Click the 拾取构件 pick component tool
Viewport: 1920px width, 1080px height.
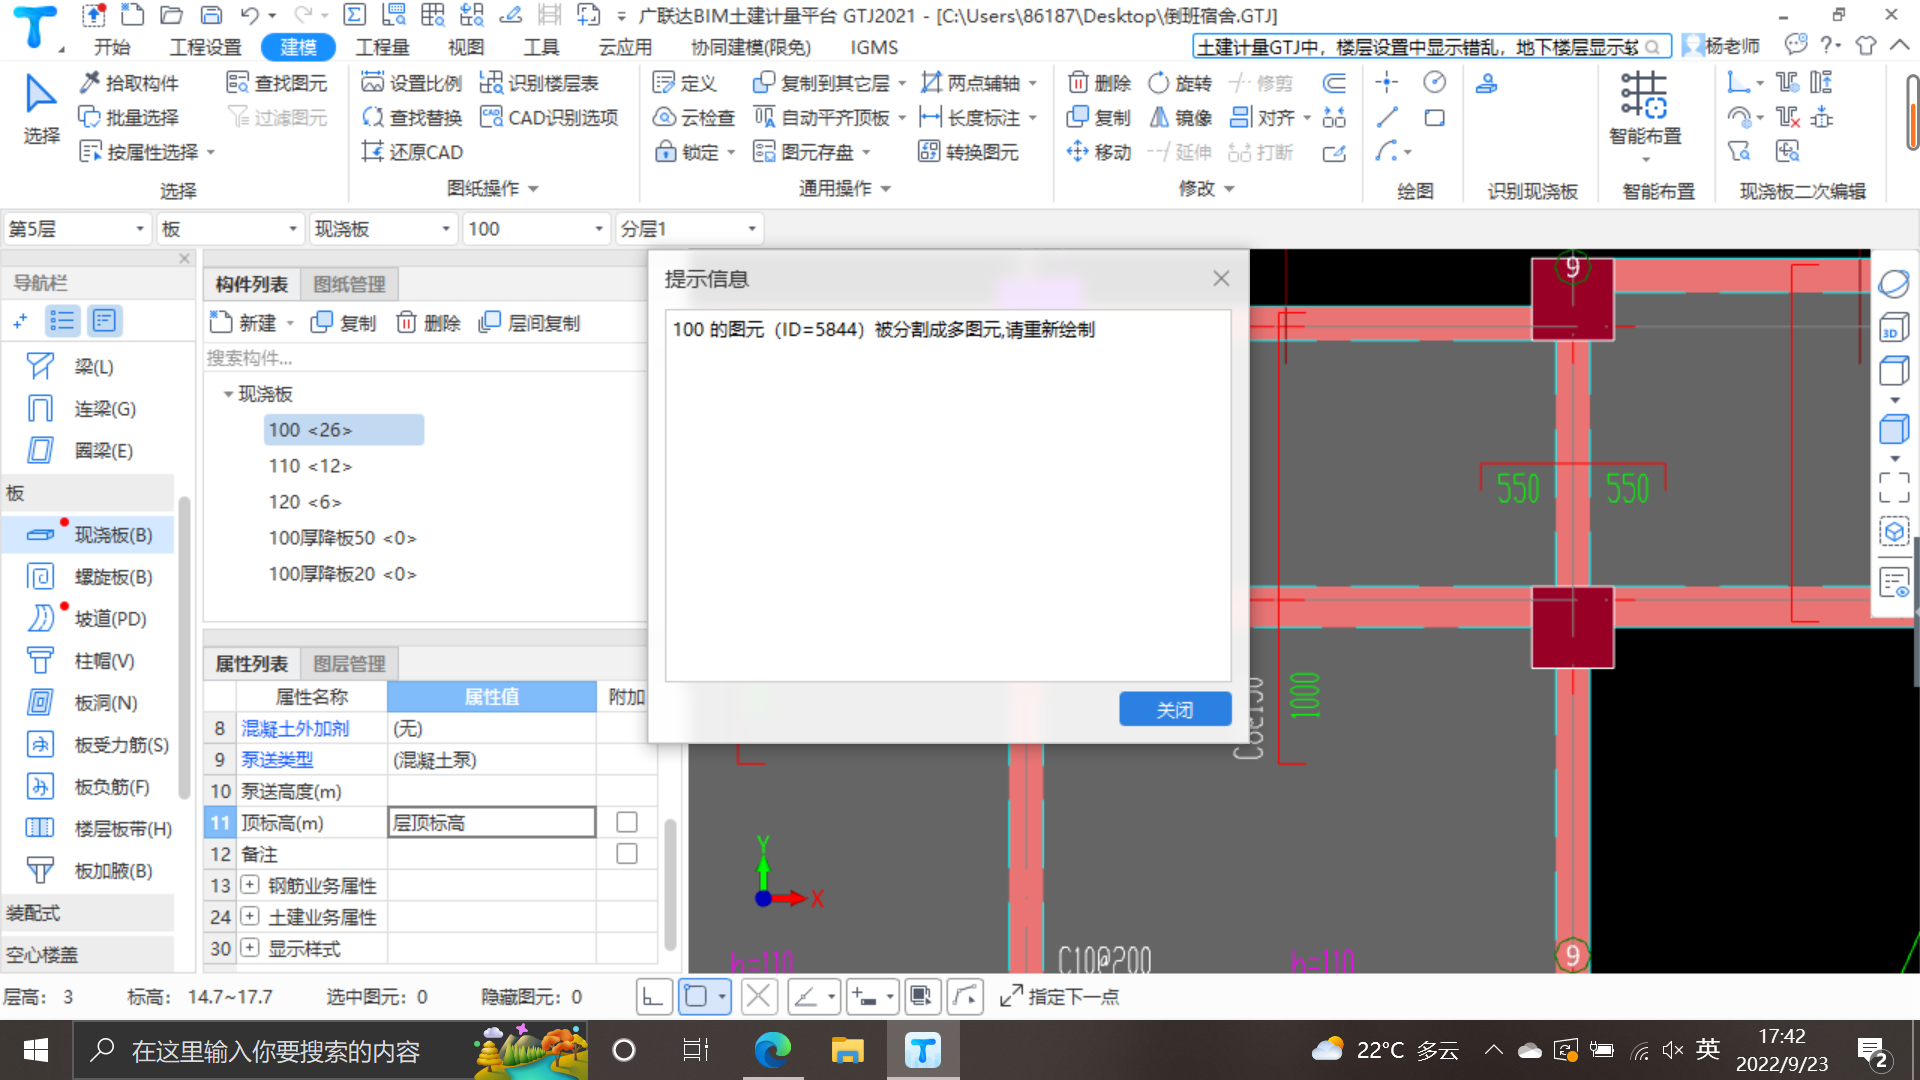[129, 83]
